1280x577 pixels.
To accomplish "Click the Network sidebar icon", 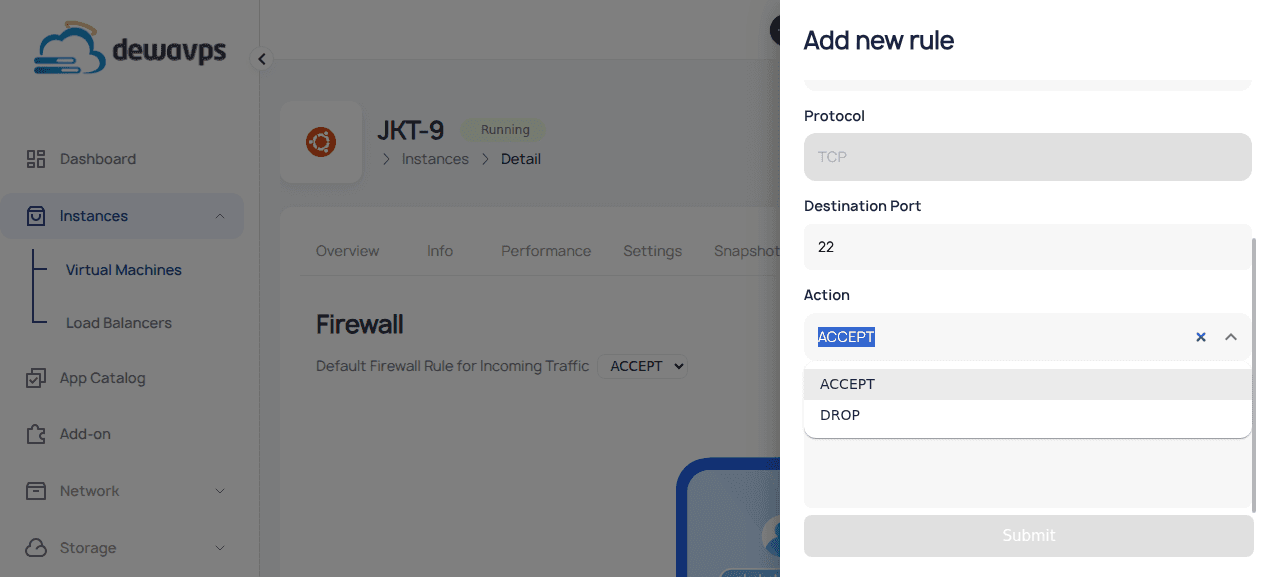I will coord(36,491).
